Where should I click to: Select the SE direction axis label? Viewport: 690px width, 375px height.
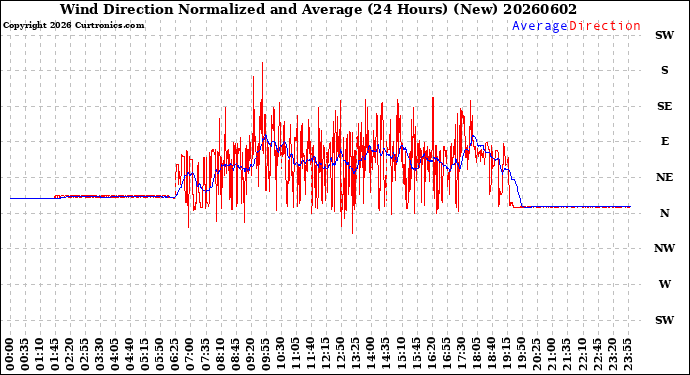tap(664, 106)
